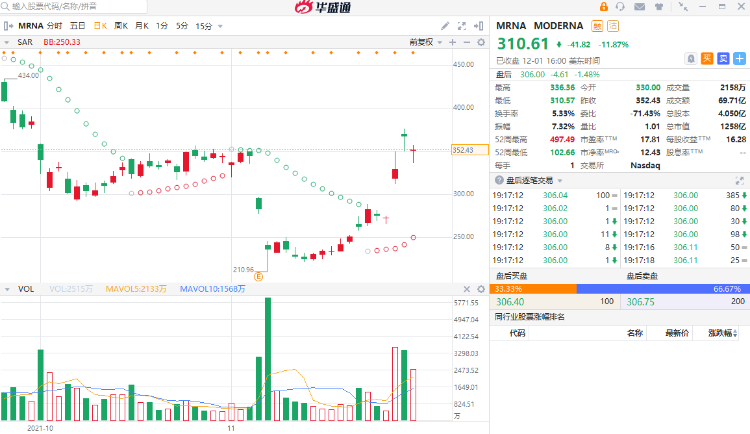
Task: Switch to 五日 five-day chart
Action: [x=77, y=26]
